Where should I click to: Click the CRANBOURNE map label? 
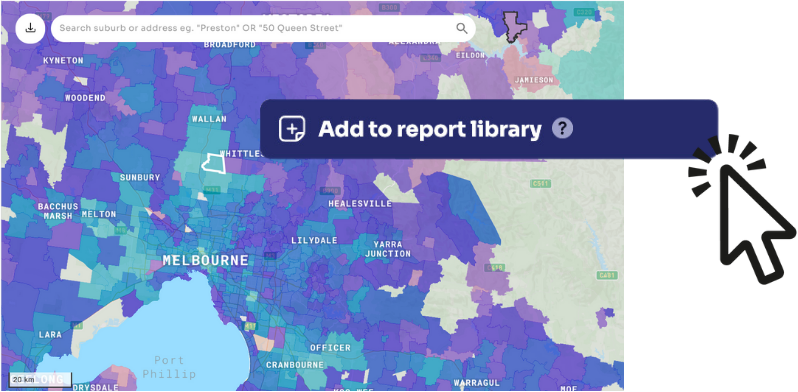coord(295,365)
